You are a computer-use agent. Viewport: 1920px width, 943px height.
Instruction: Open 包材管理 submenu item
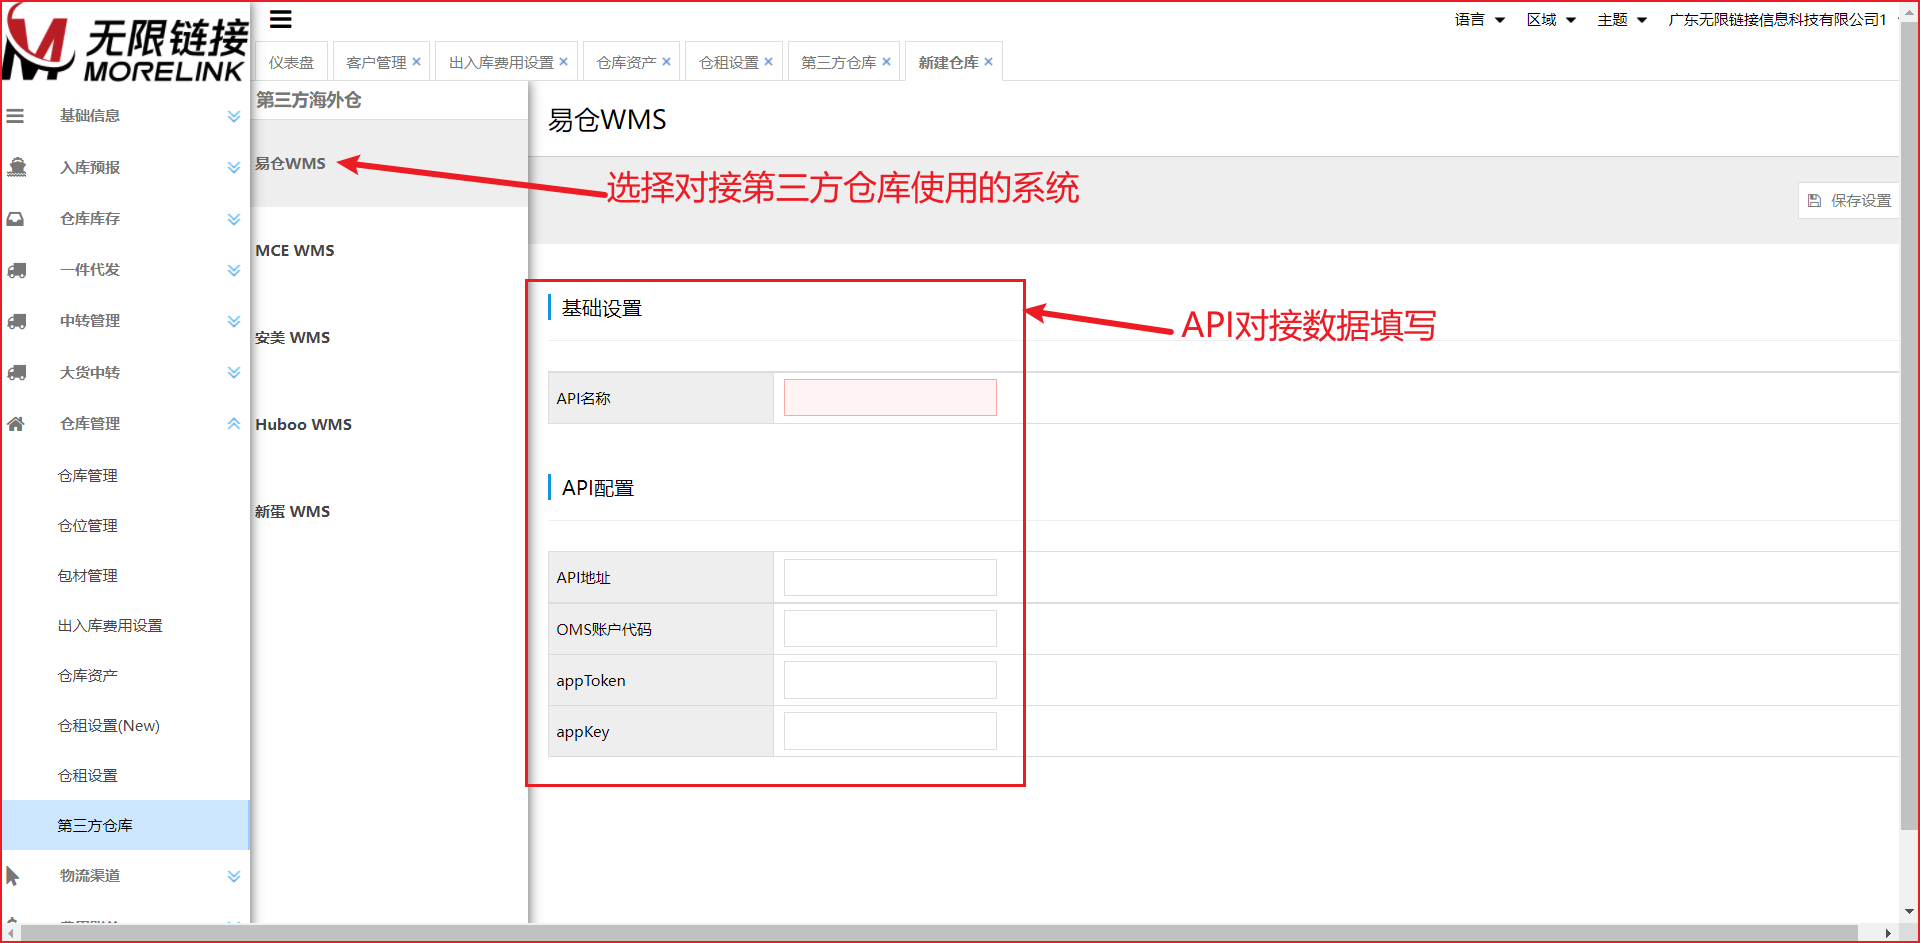click(x=88, y=576)
